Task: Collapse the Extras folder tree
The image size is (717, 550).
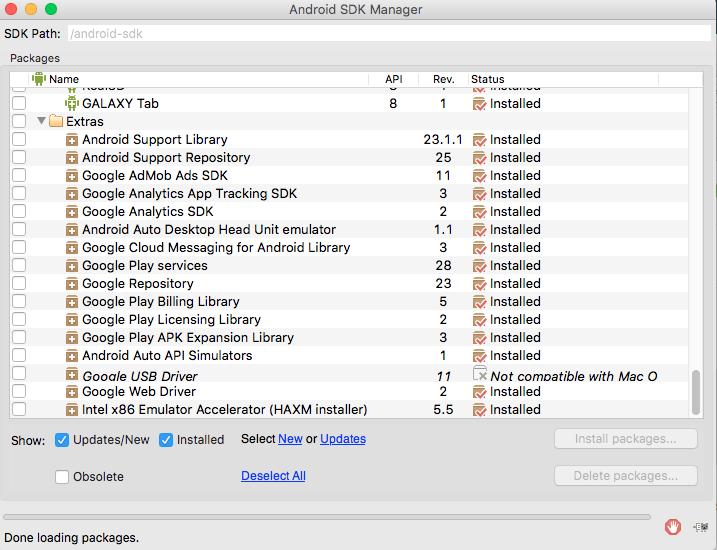Action: pos(41,121)
